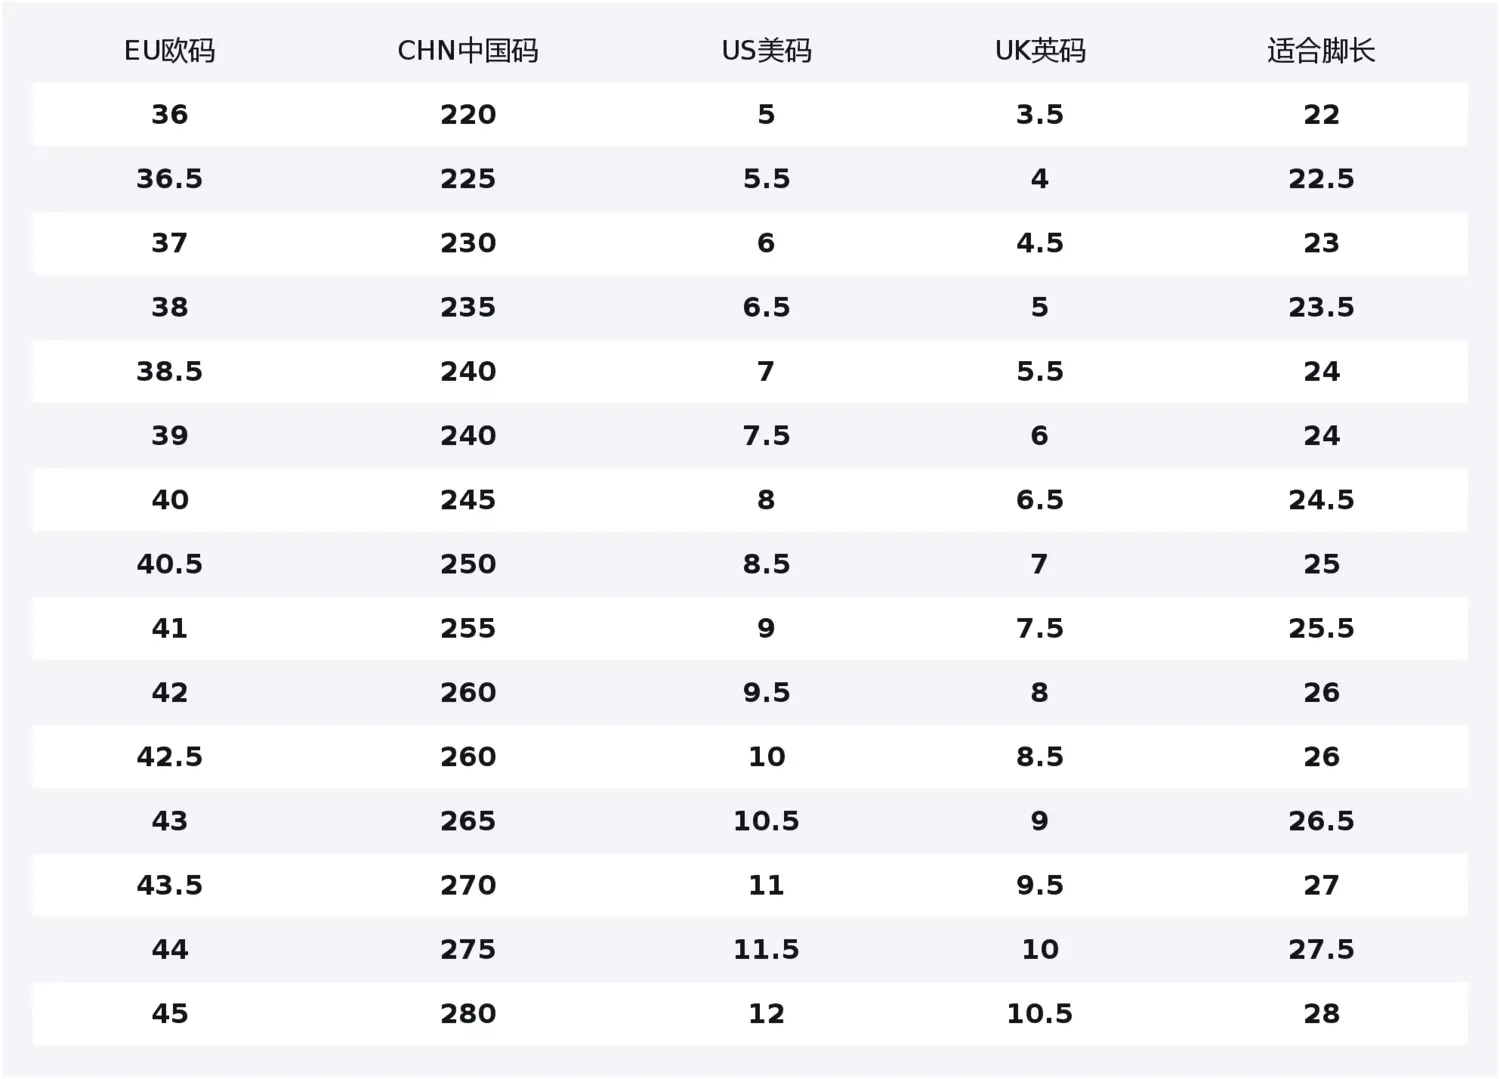Click foot length 25.5 cell

pos(1321,629)
